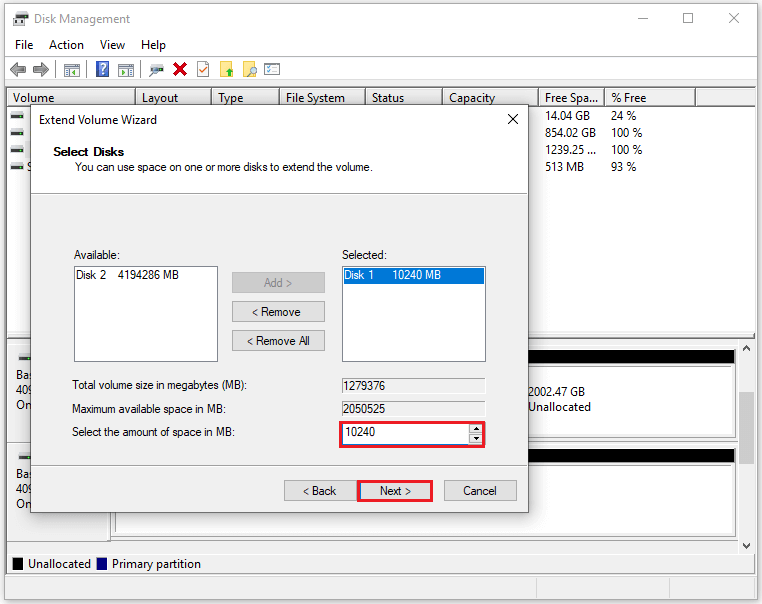Viewport: 762px width, 604px height.
Task: Sort by Free Space column header
Action: 572,98
